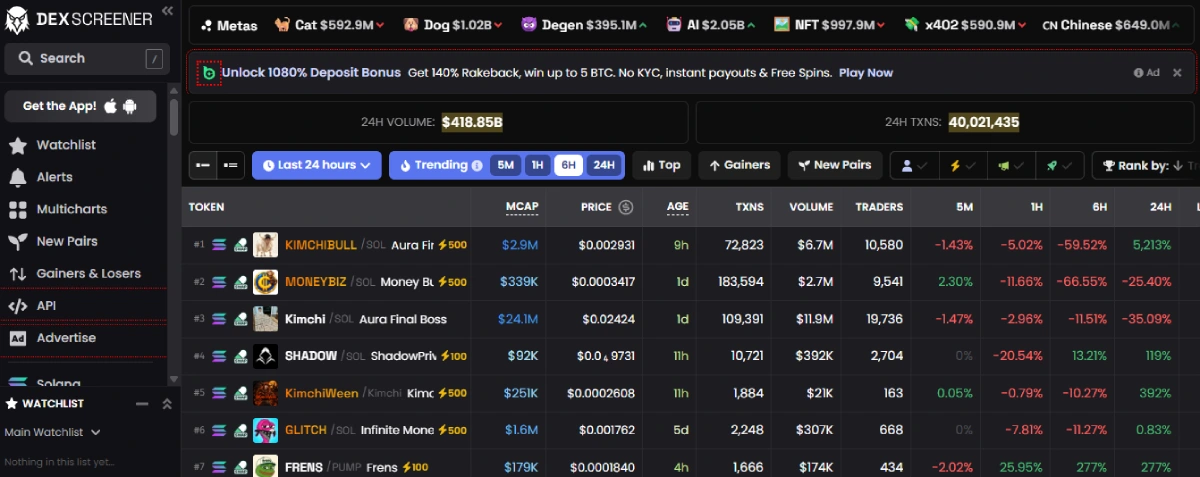Open the Main Watchlist dropdown

(52, 432)
